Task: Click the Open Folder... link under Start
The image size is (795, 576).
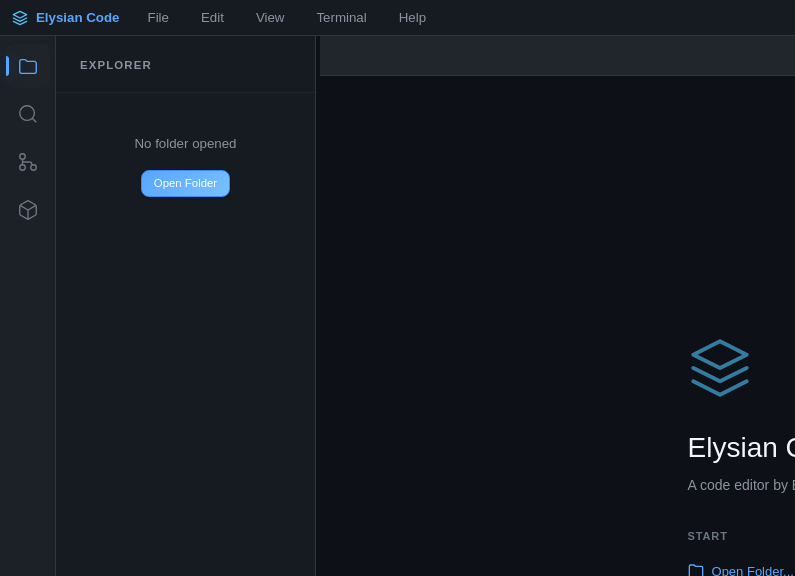Action: point(753,571)
